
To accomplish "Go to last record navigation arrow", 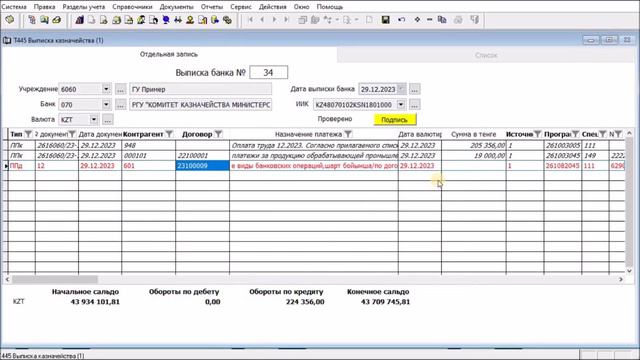I will [x=287, y=20].
